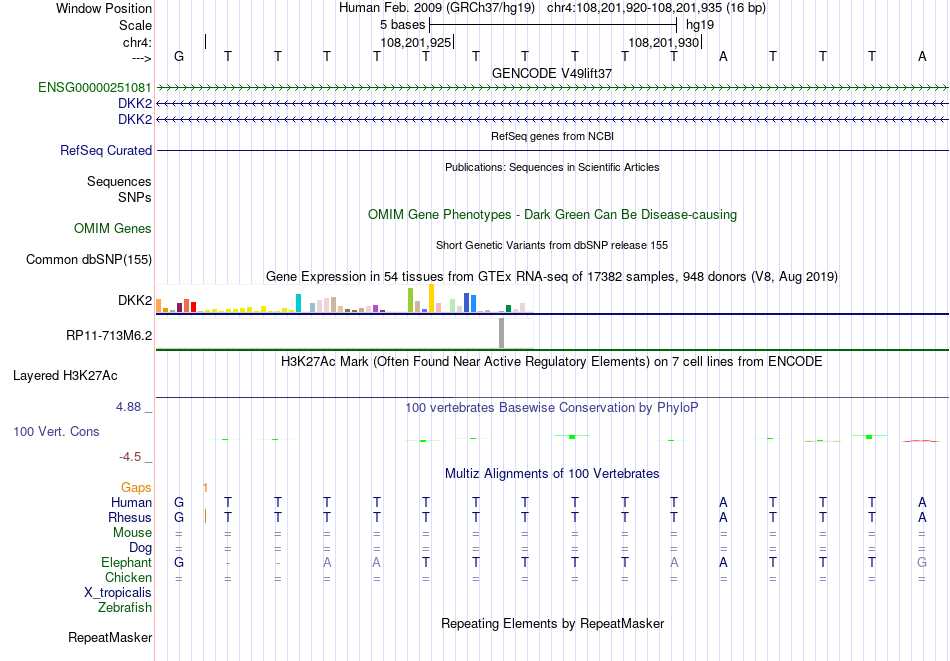Click the 4.88 conservation scale value
The image size is (950, 661).
[x=129, y=407]
